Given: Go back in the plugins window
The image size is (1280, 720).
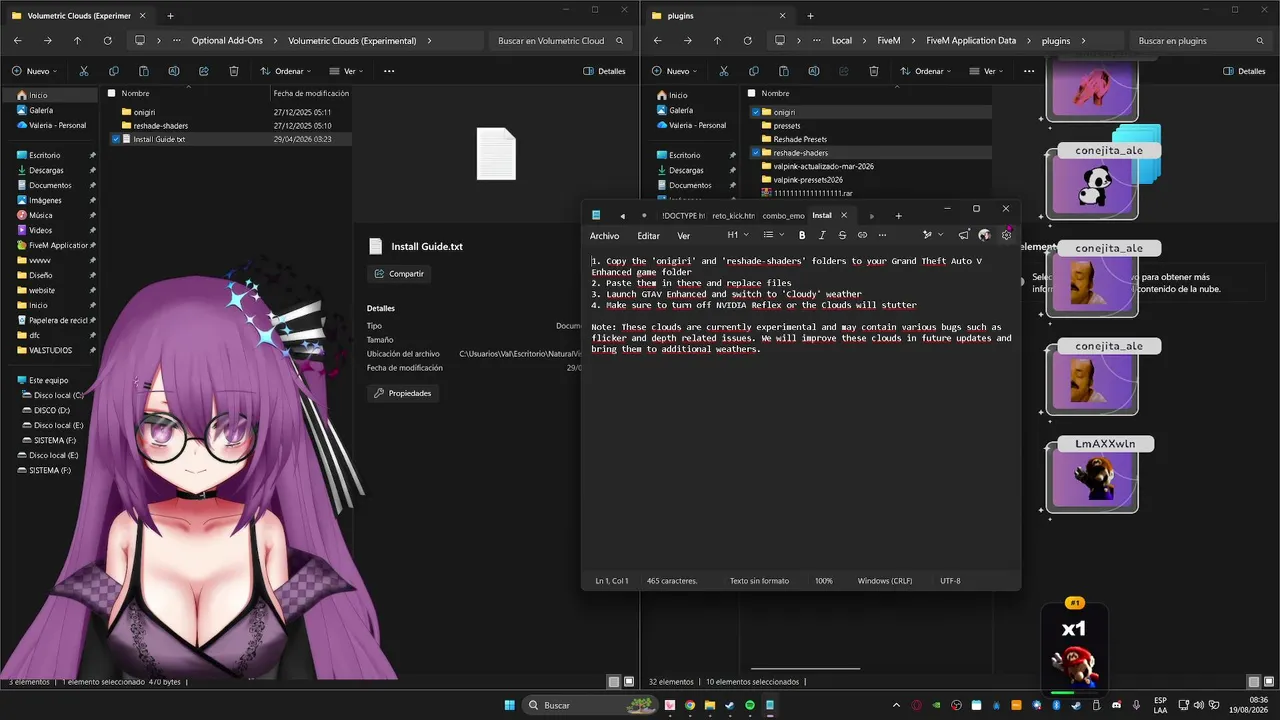Looking at the screenshot, I should (x=657, y=41).
